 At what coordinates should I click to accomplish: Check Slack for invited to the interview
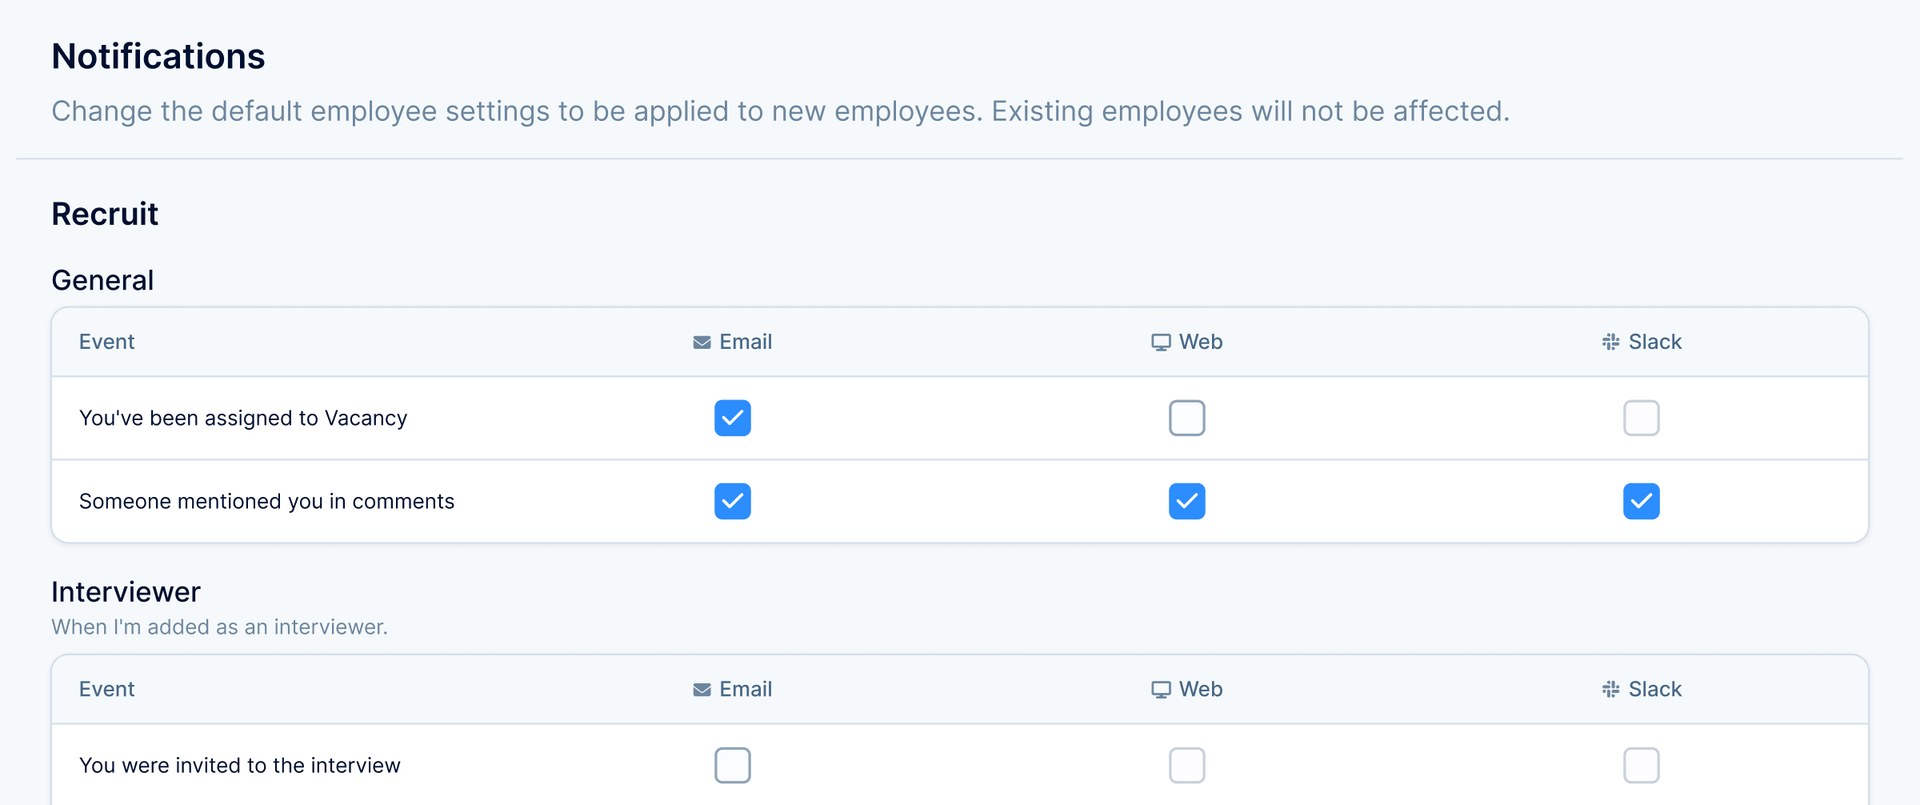tap(1642, 765)
